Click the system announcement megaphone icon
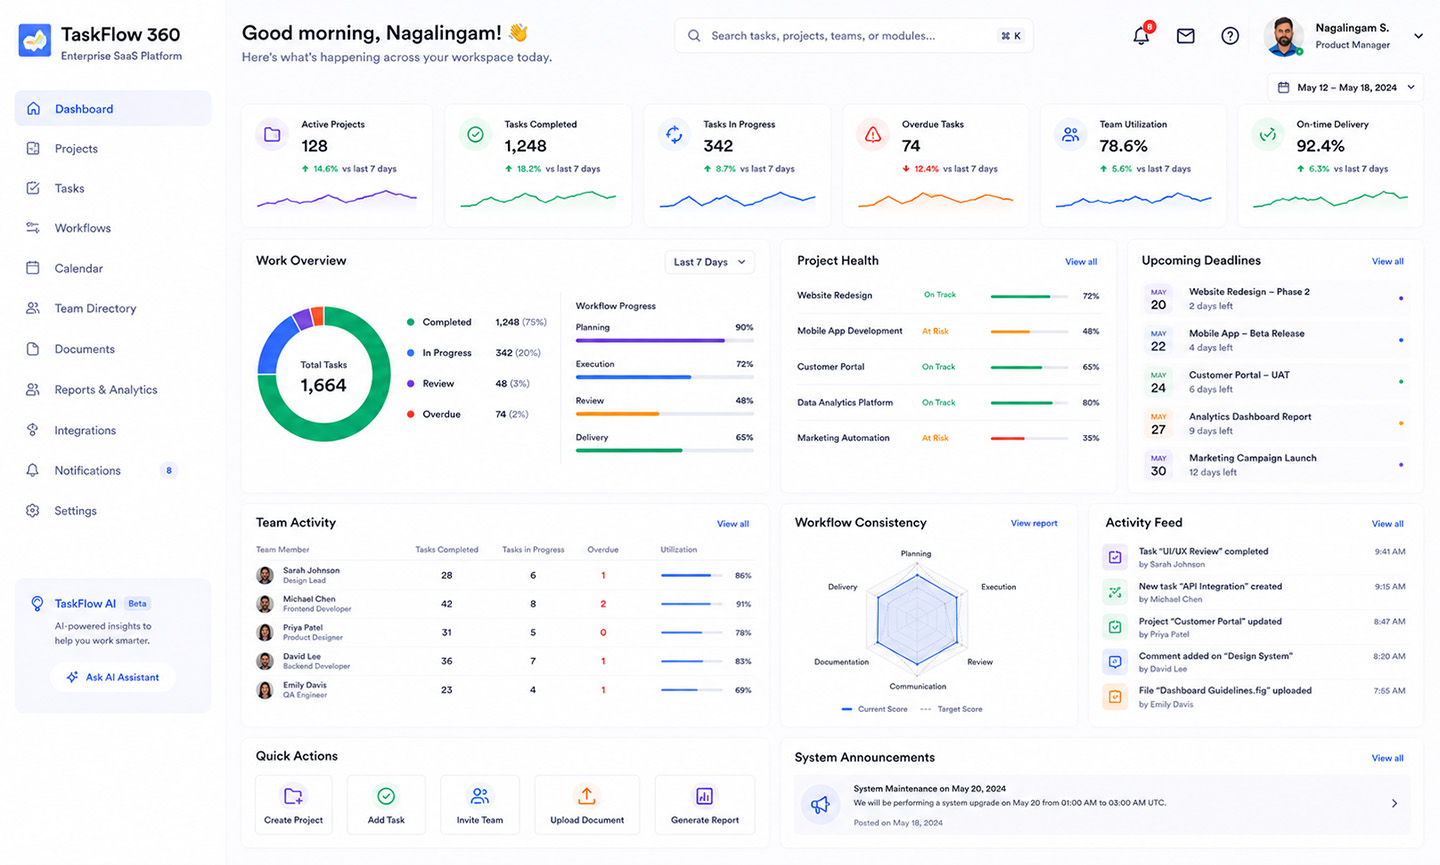The height and width of the screenshot is (865, 1440). [820, 805]
